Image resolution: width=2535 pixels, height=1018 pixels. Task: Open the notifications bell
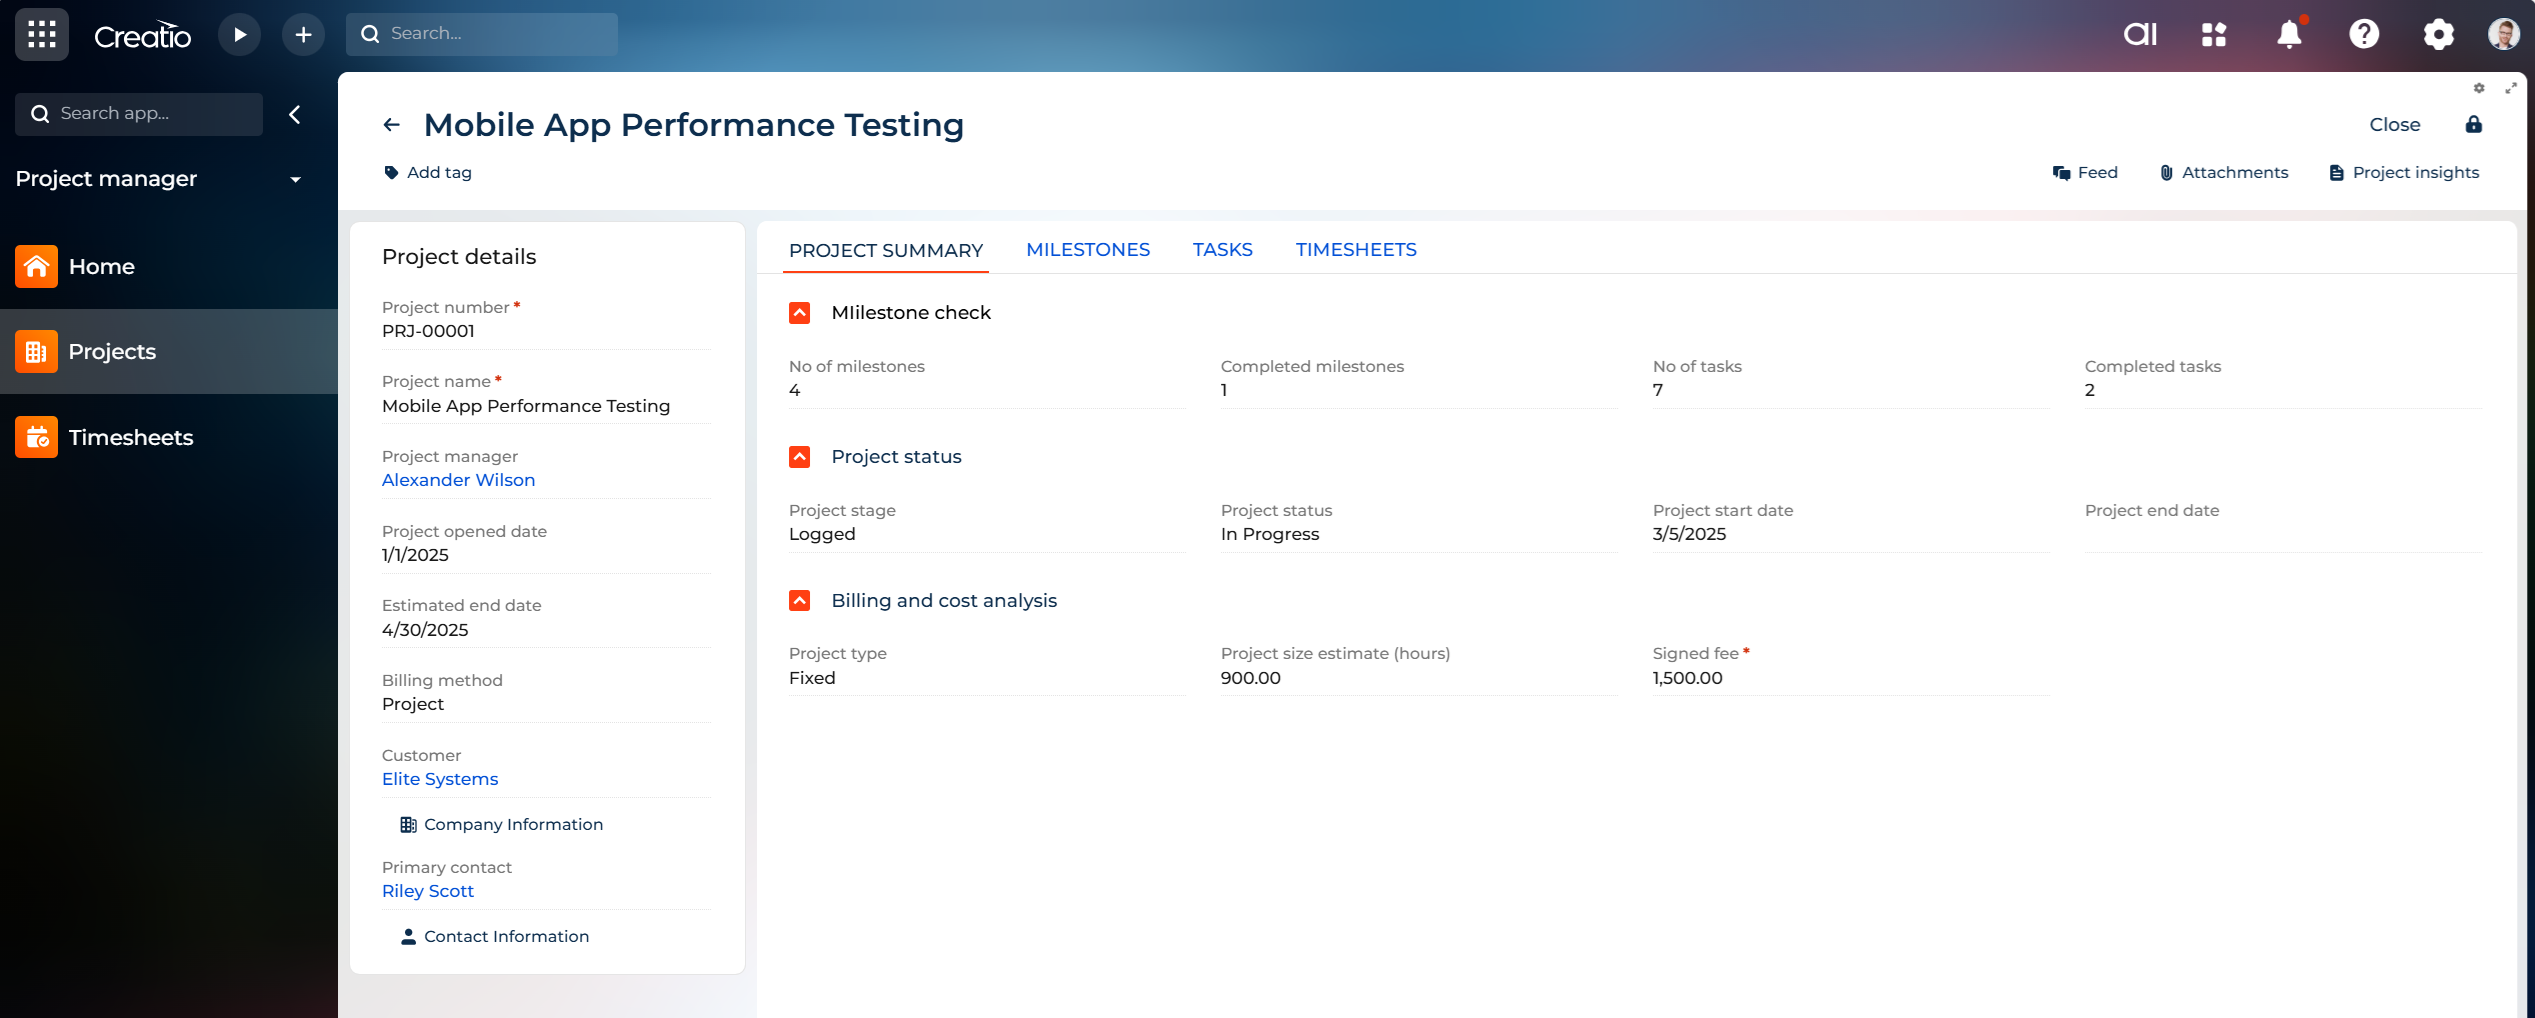2289,34
